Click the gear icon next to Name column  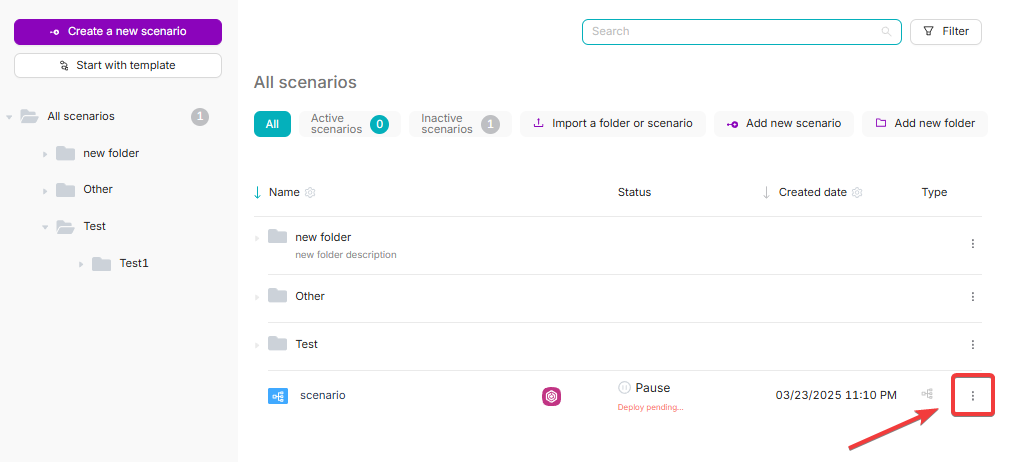(x=310, y=192)
